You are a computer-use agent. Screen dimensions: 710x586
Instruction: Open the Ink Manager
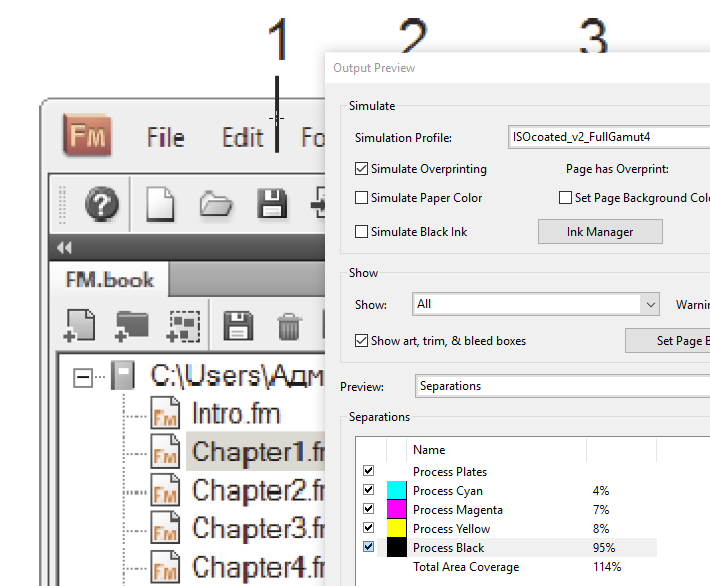pyautogui.click(x=600, y=232)
